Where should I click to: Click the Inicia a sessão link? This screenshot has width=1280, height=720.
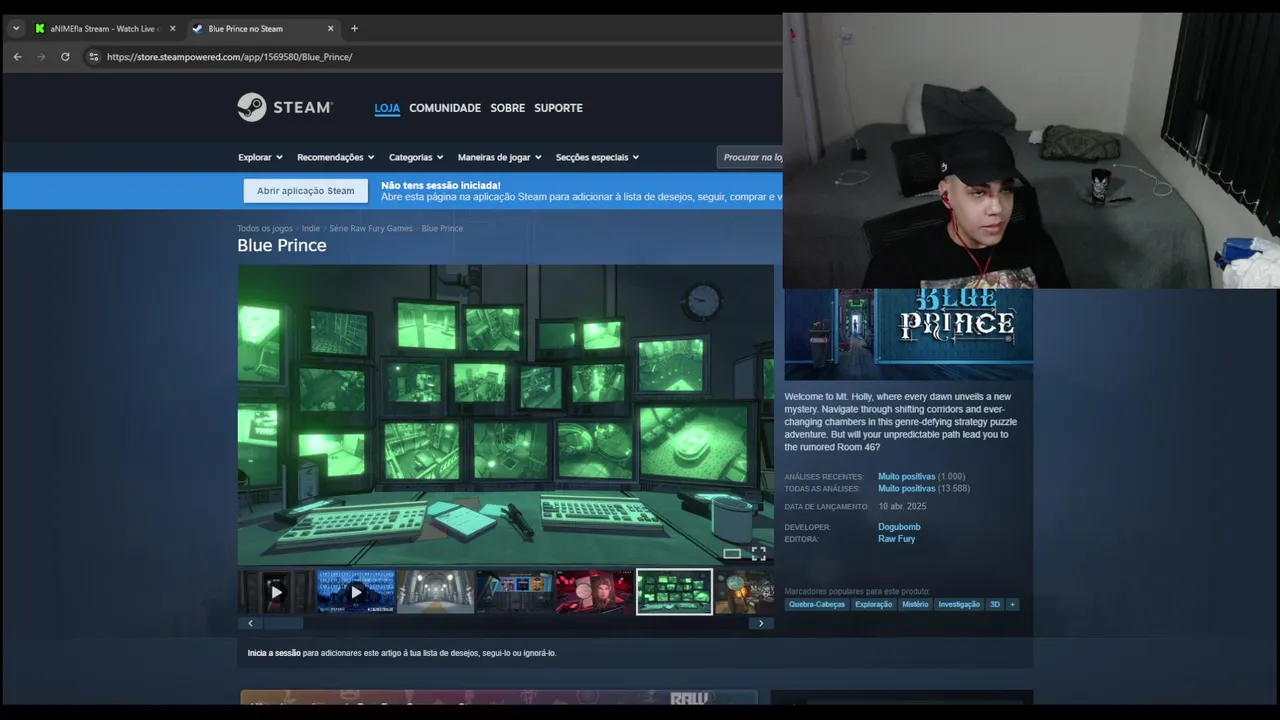pos(274,653)
